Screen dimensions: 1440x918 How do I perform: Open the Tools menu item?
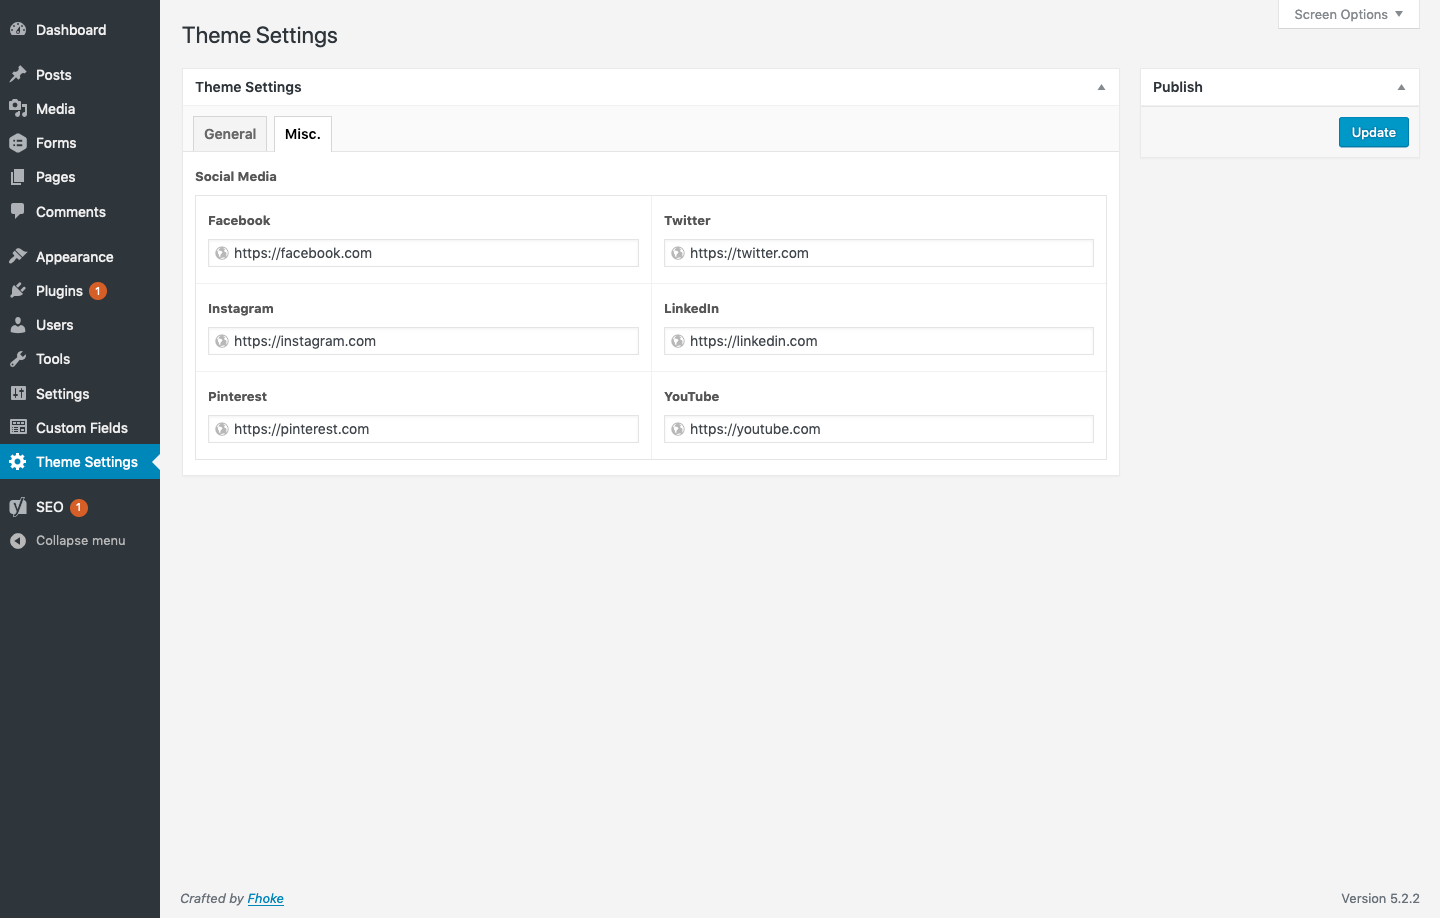pos(80,359)
